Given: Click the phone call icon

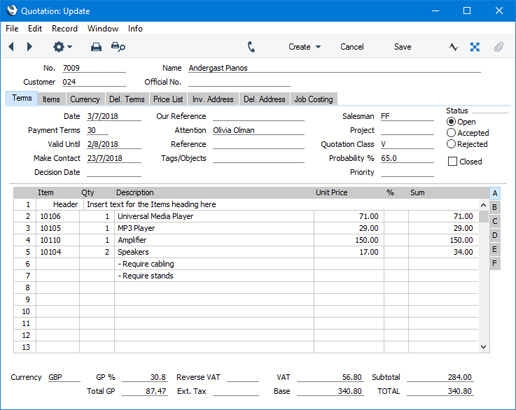Looking at the screenshot, I should pos(251,47).
